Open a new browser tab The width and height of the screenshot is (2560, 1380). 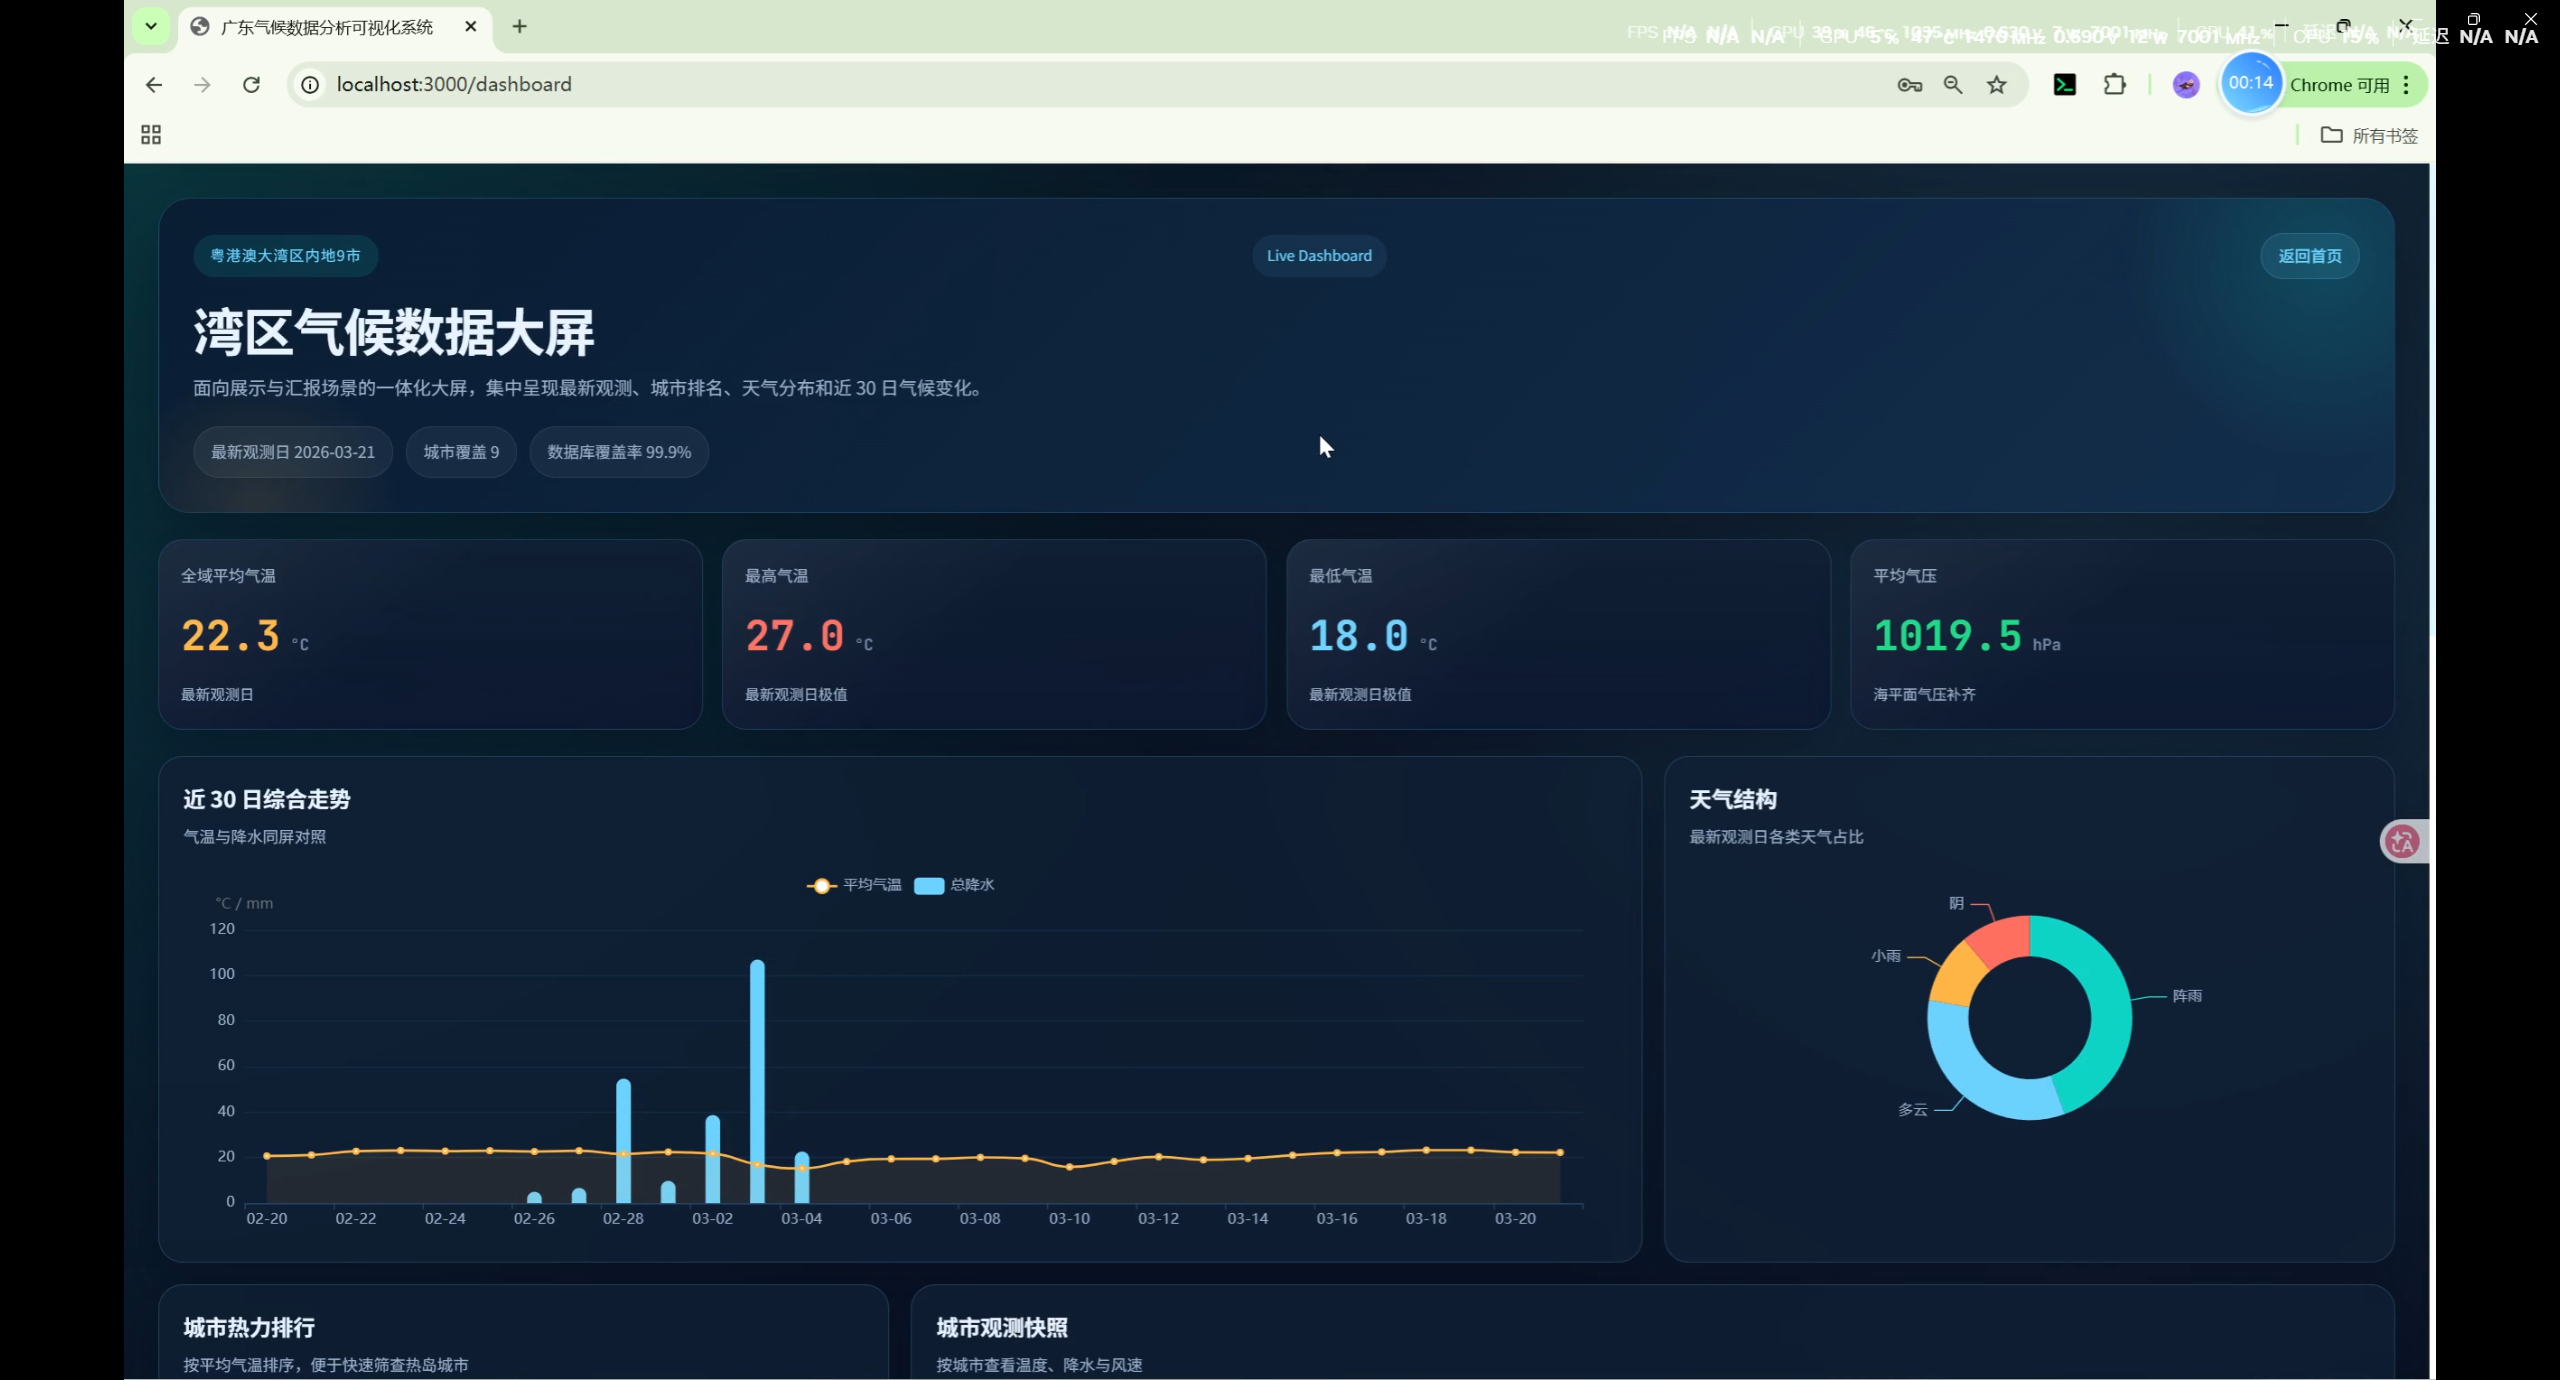tap(519, 27)
